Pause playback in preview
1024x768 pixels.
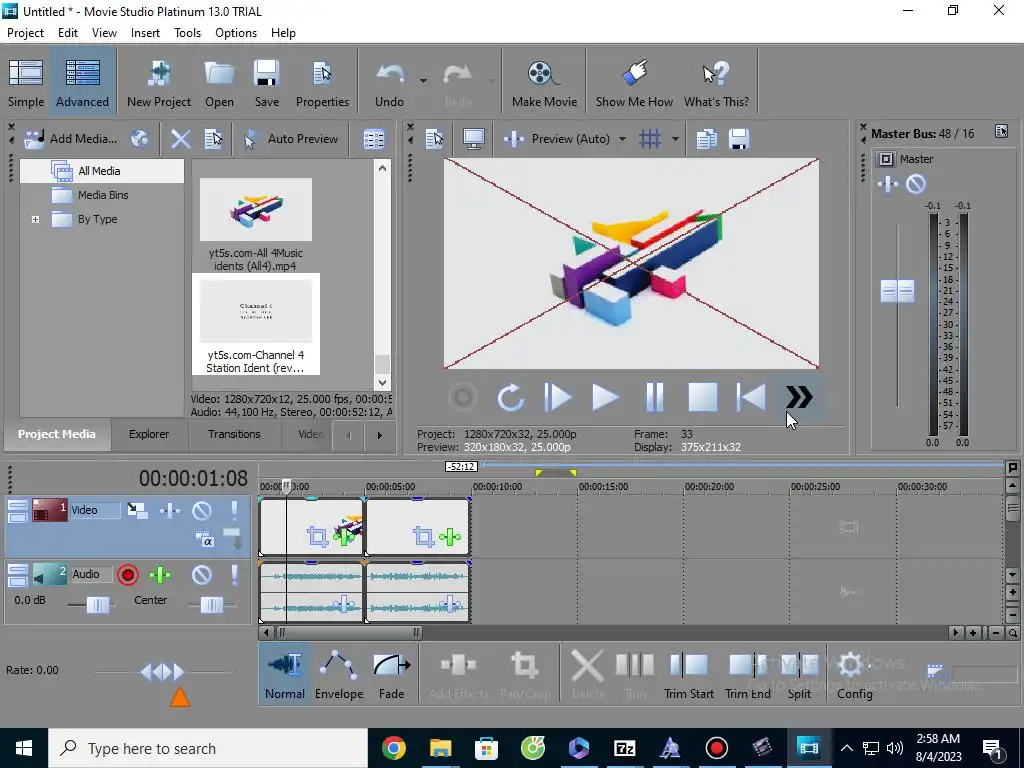pos(654,397)
